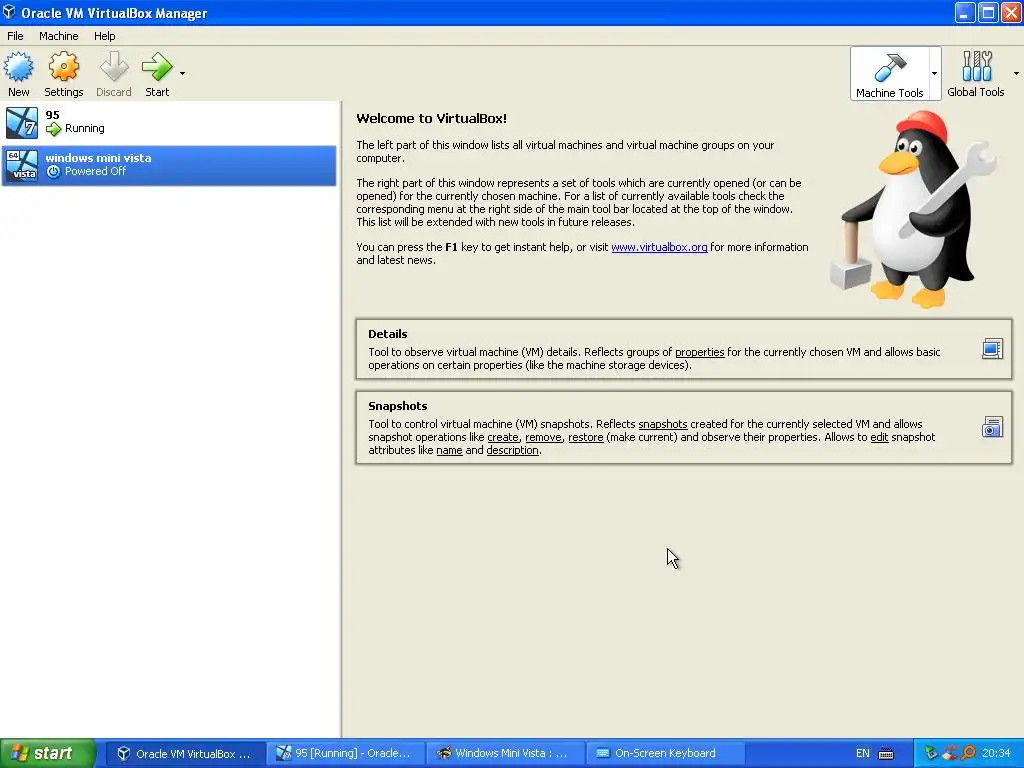Follow the properties link in Details

point(699,352)
